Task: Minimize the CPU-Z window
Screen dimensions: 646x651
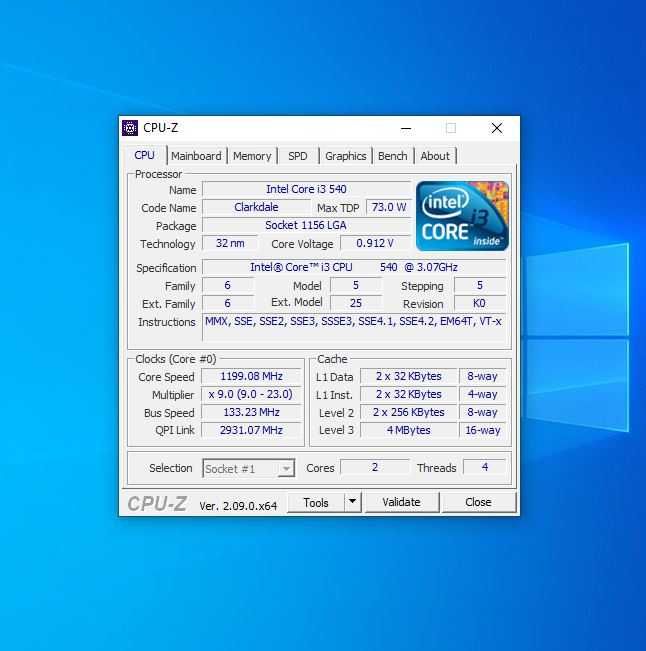Action: click(x=406, y=128)
